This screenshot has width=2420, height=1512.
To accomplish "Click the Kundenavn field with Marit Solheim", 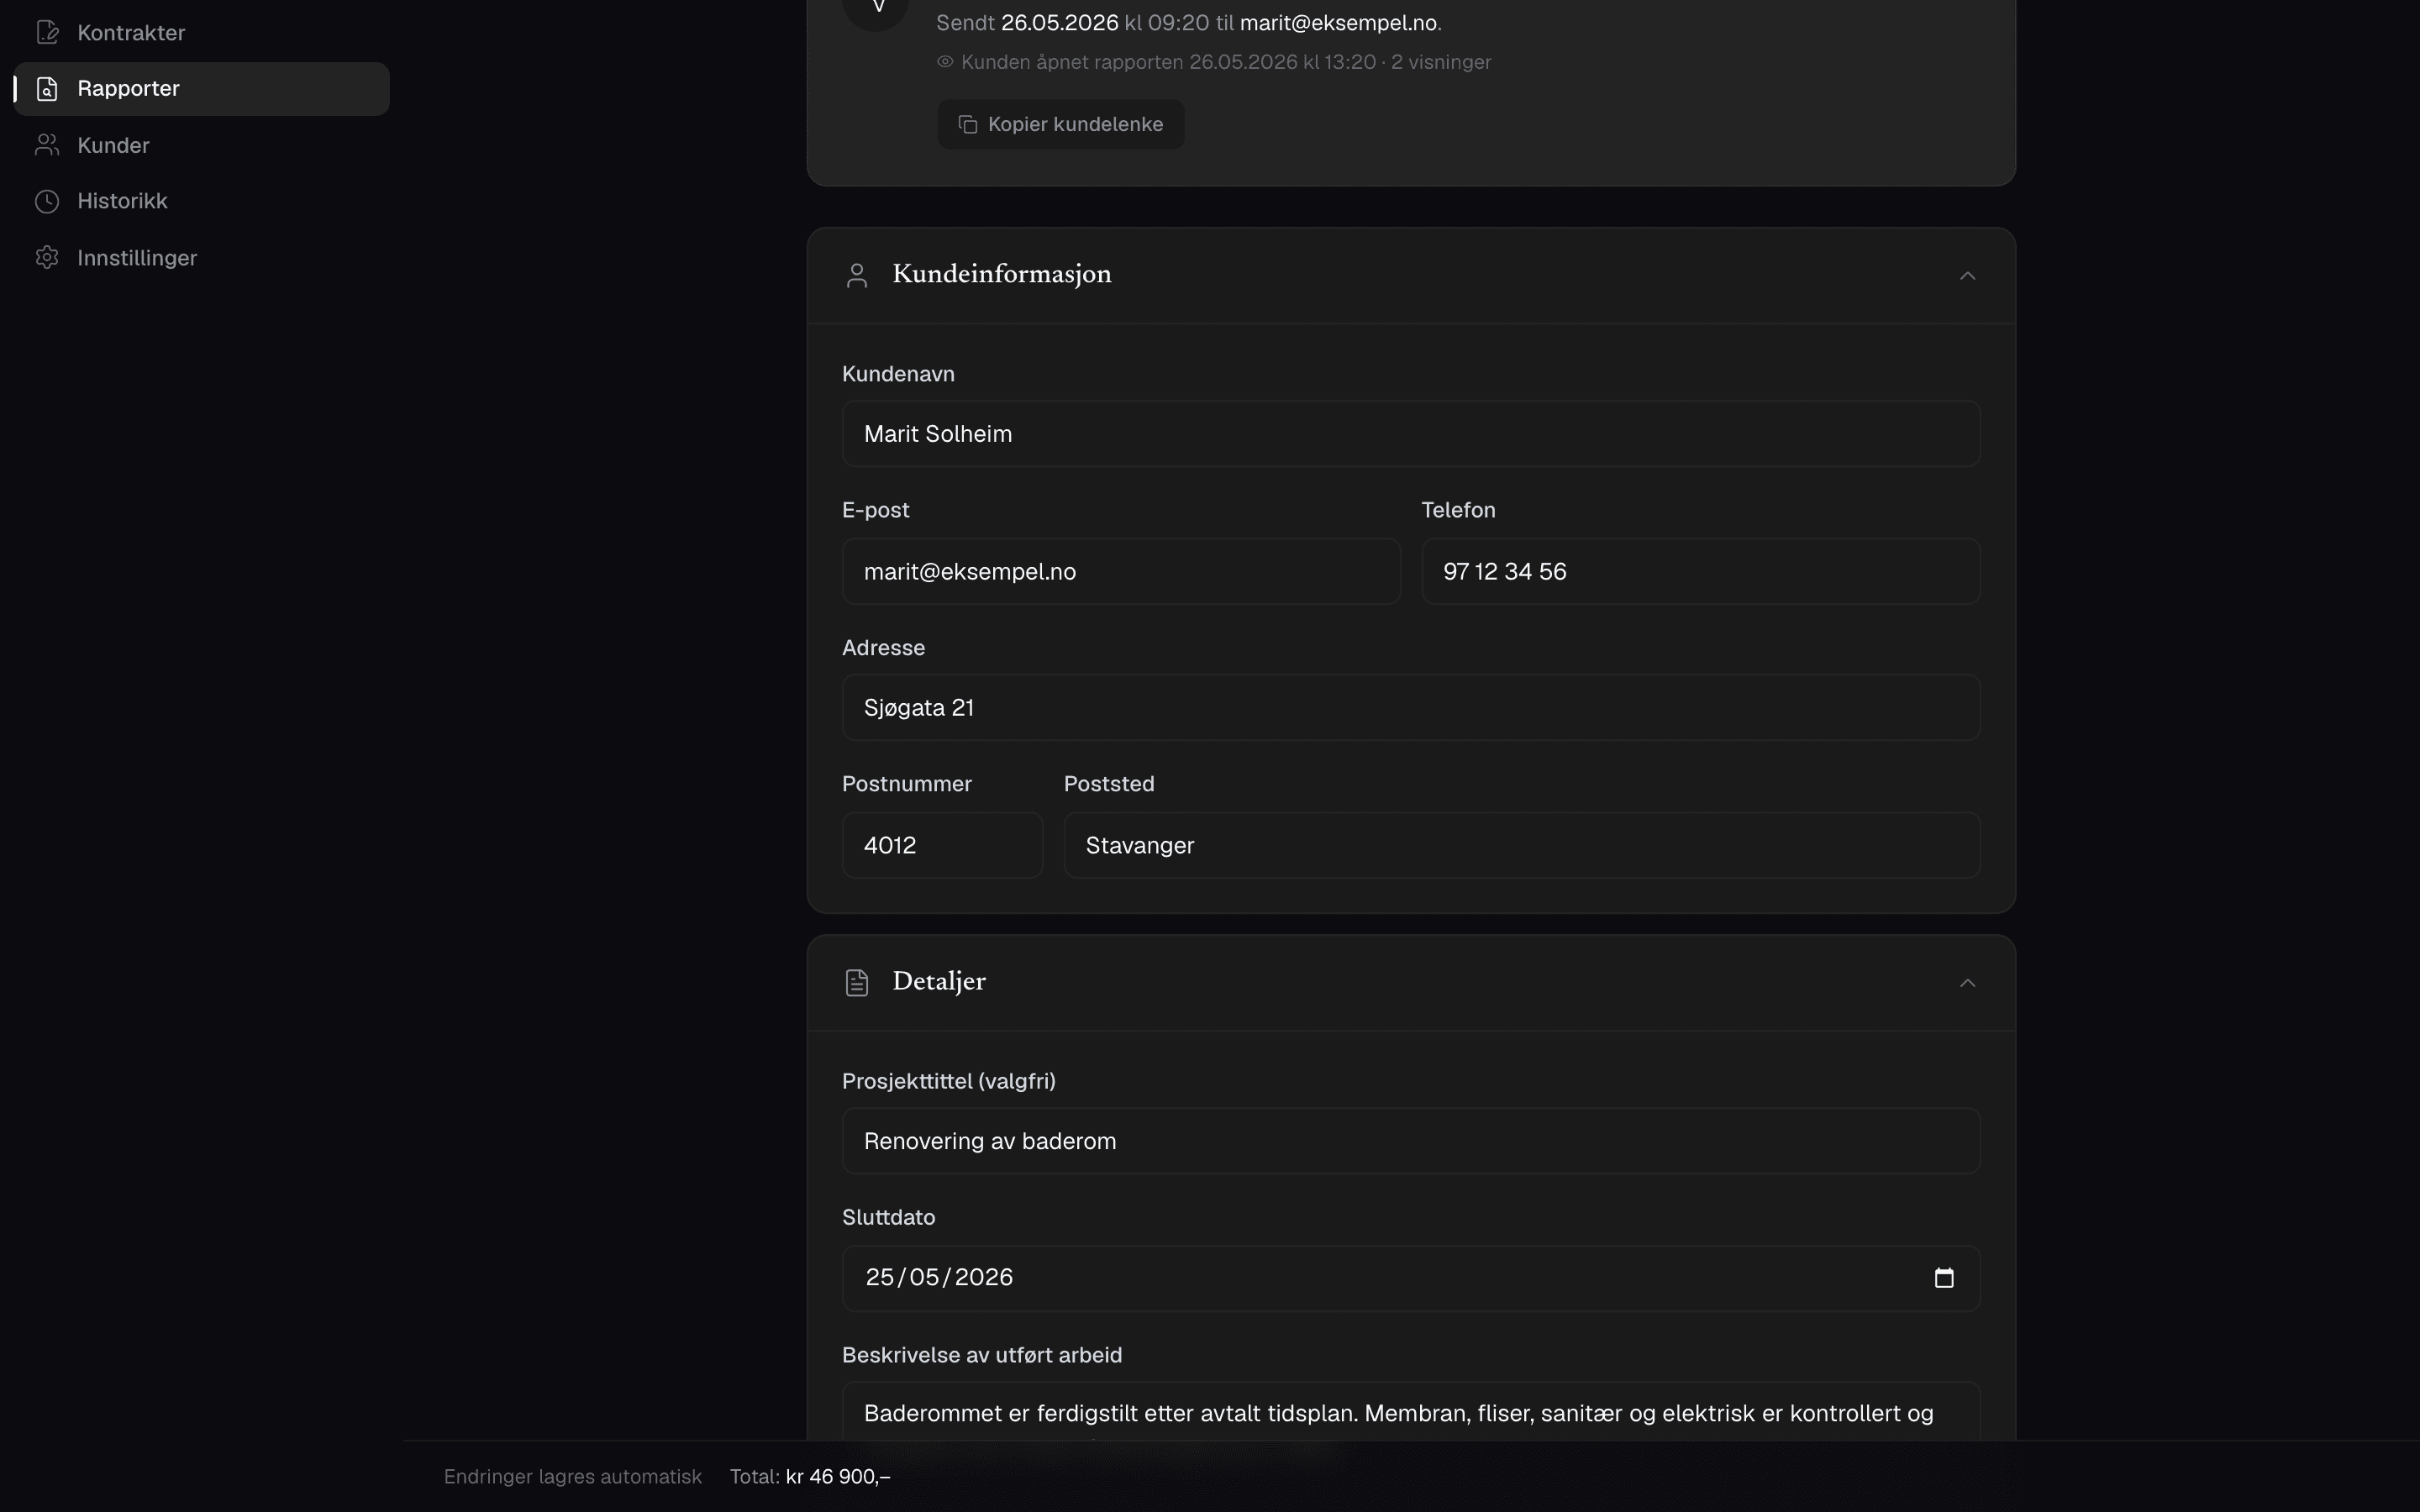I will coord(1411,434).
